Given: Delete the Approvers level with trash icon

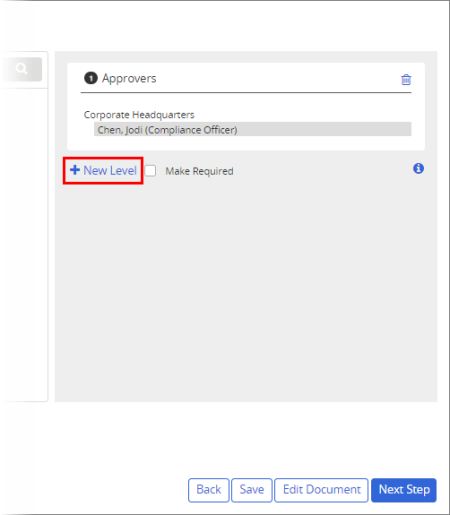Looking at the screenshot, I should point(406,80).
